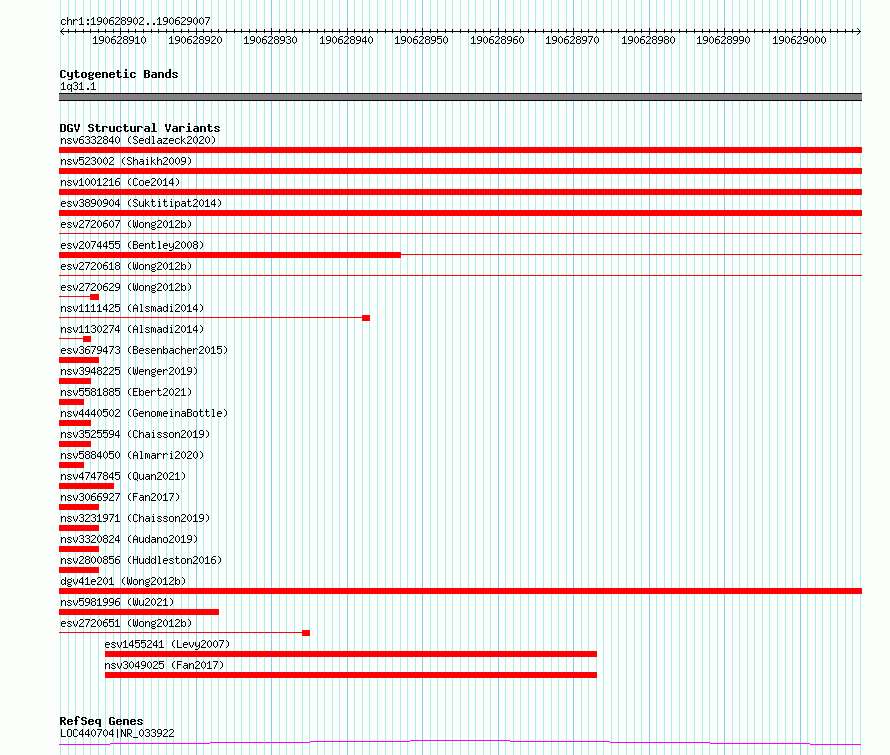Image resolution: width=890 pixels, height=755 pixels.
Task: Click the nsv6332840 (Sedlazeck2020) variant label
Action: pyautogui.click(x=138, y=140)
